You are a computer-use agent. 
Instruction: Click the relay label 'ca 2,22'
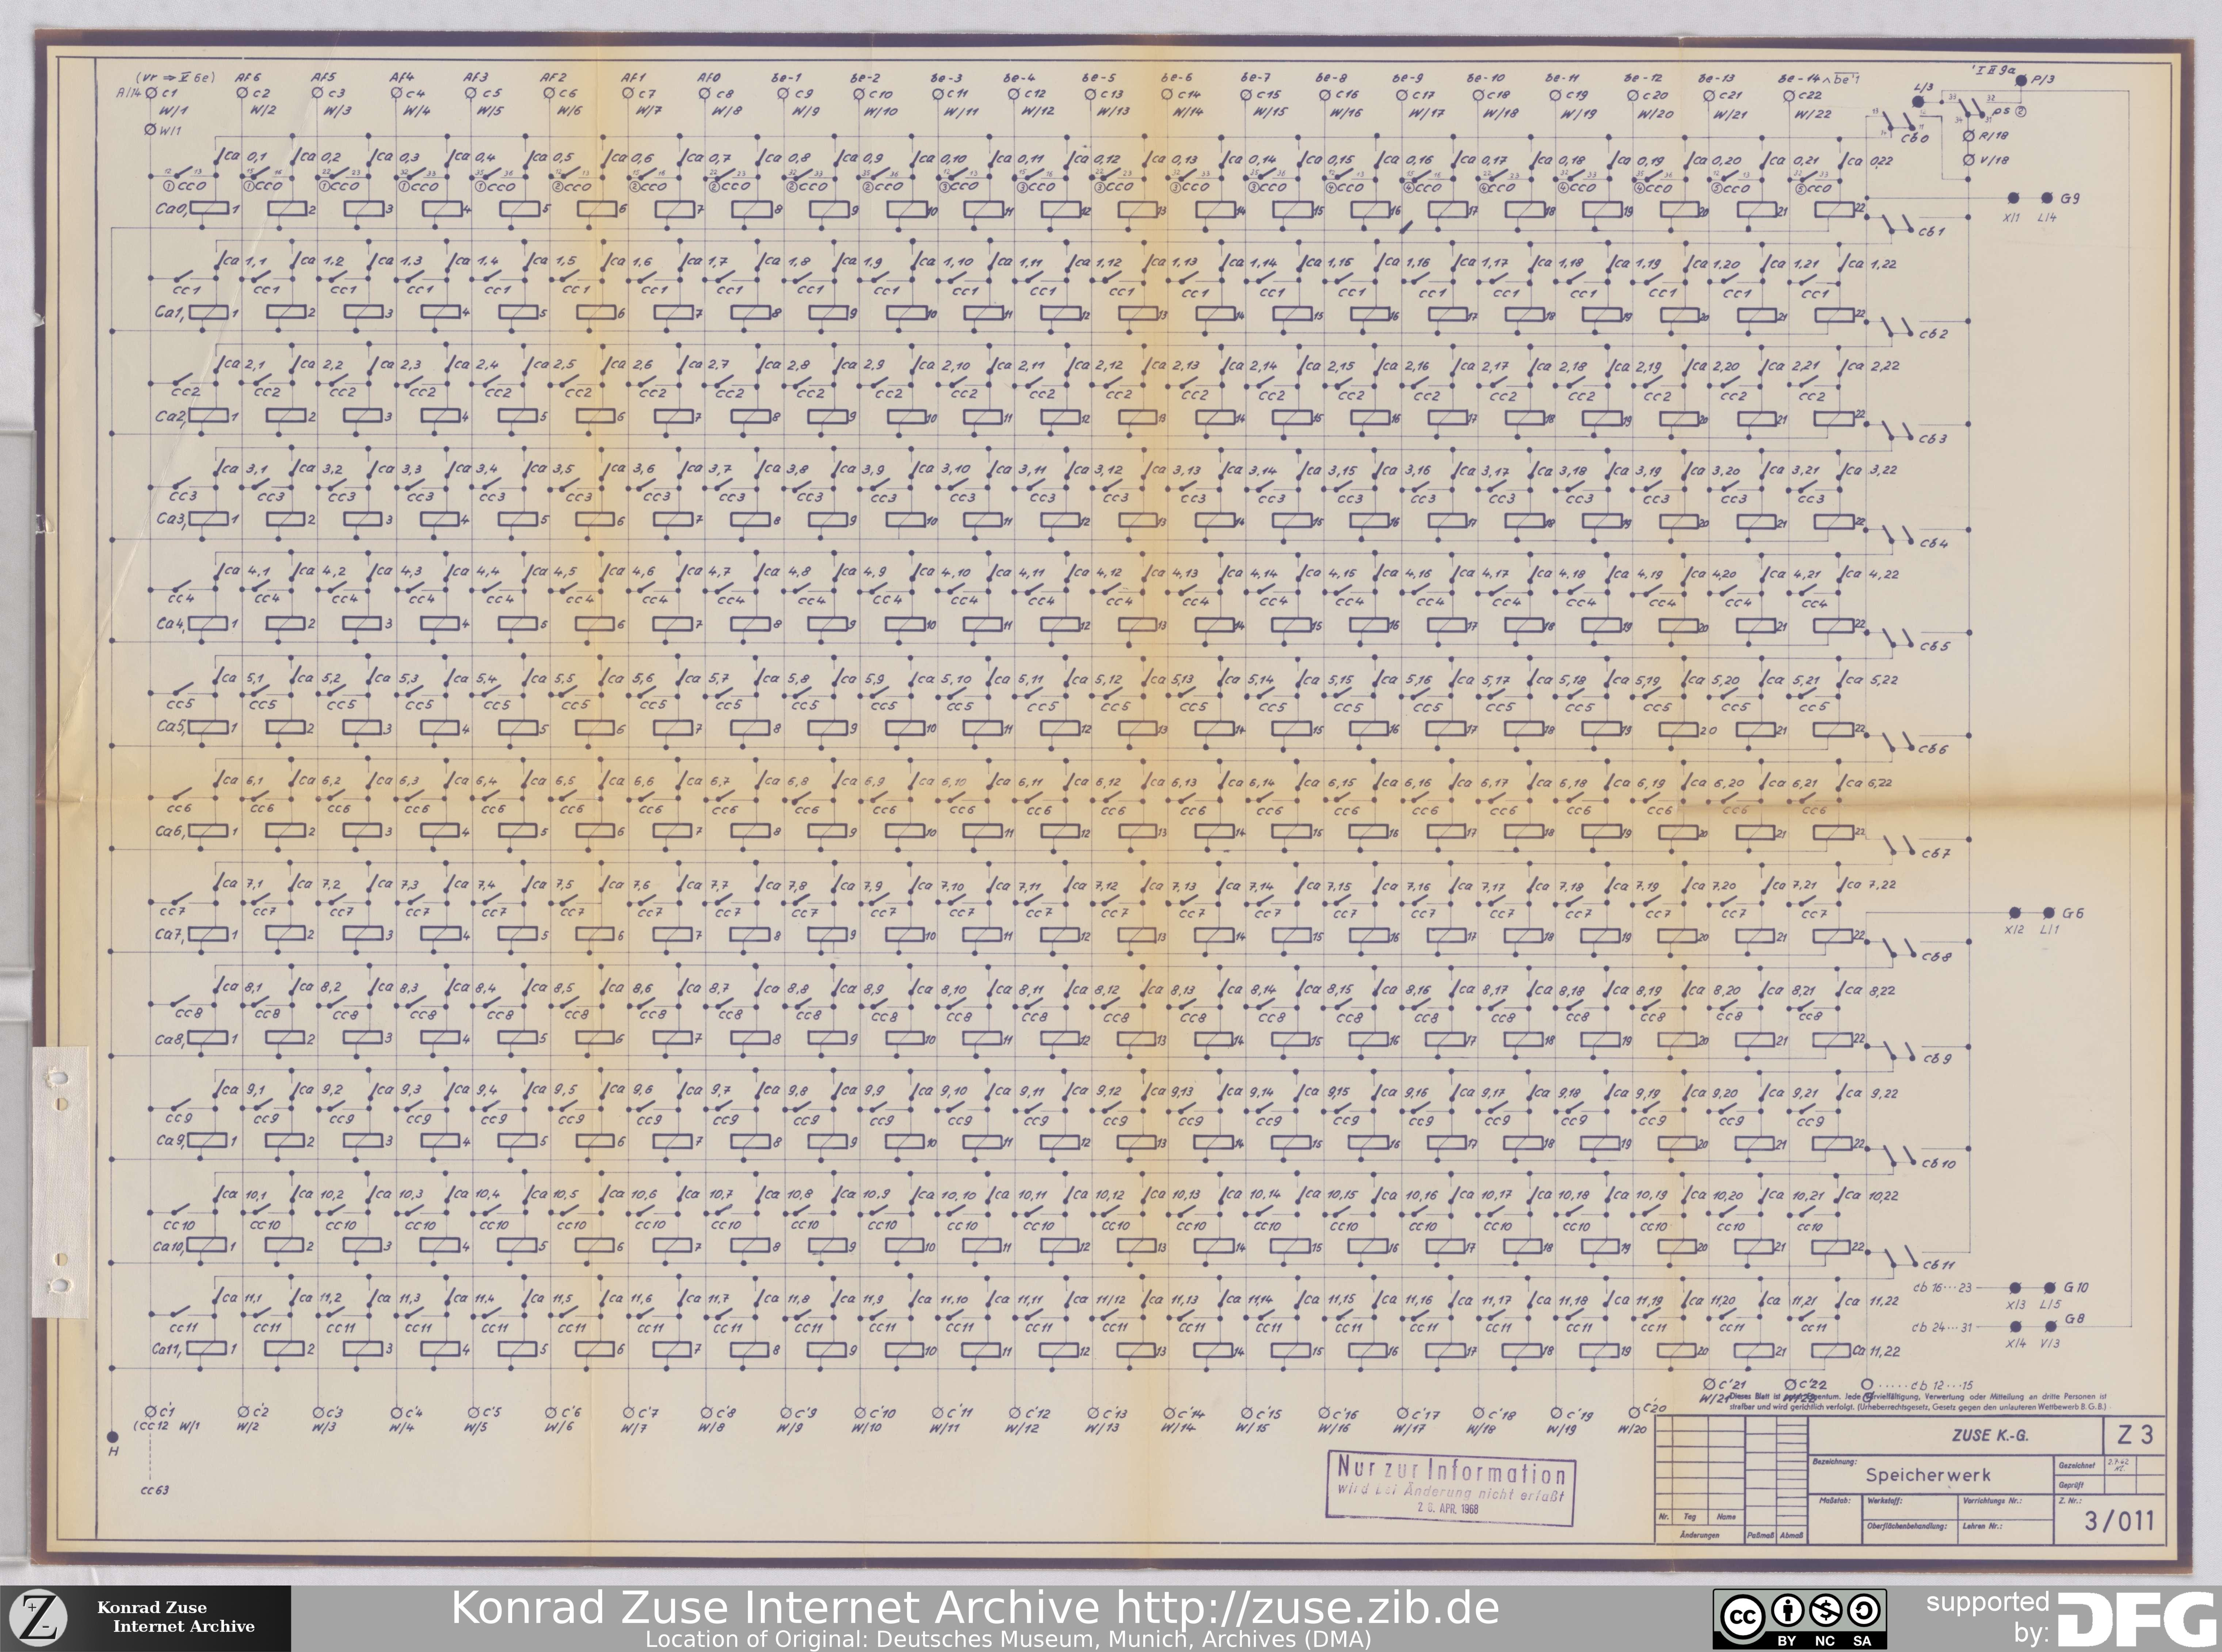coord(1873,366)
